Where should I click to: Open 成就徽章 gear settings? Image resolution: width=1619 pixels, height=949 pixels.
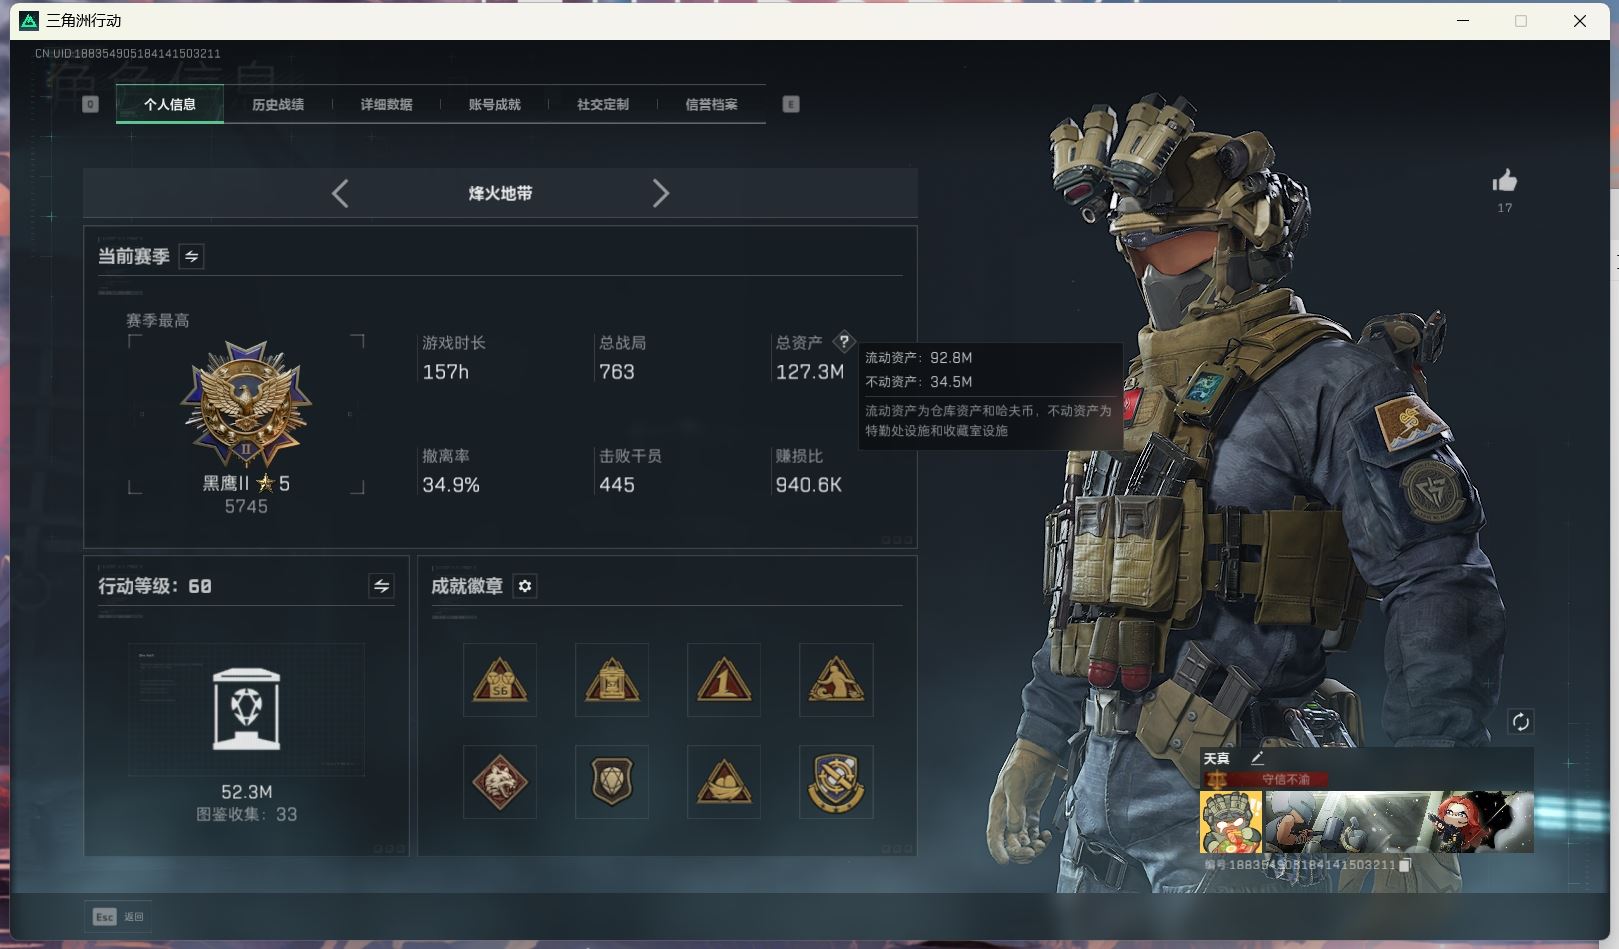[525, 586]
